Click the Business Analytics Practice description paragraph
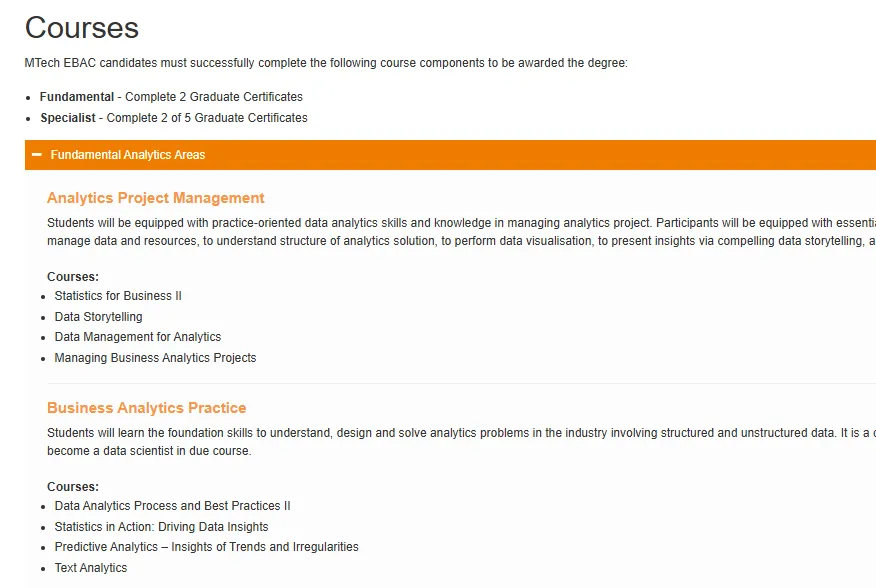This screenshot has height=588, width=876. [461, 442]
